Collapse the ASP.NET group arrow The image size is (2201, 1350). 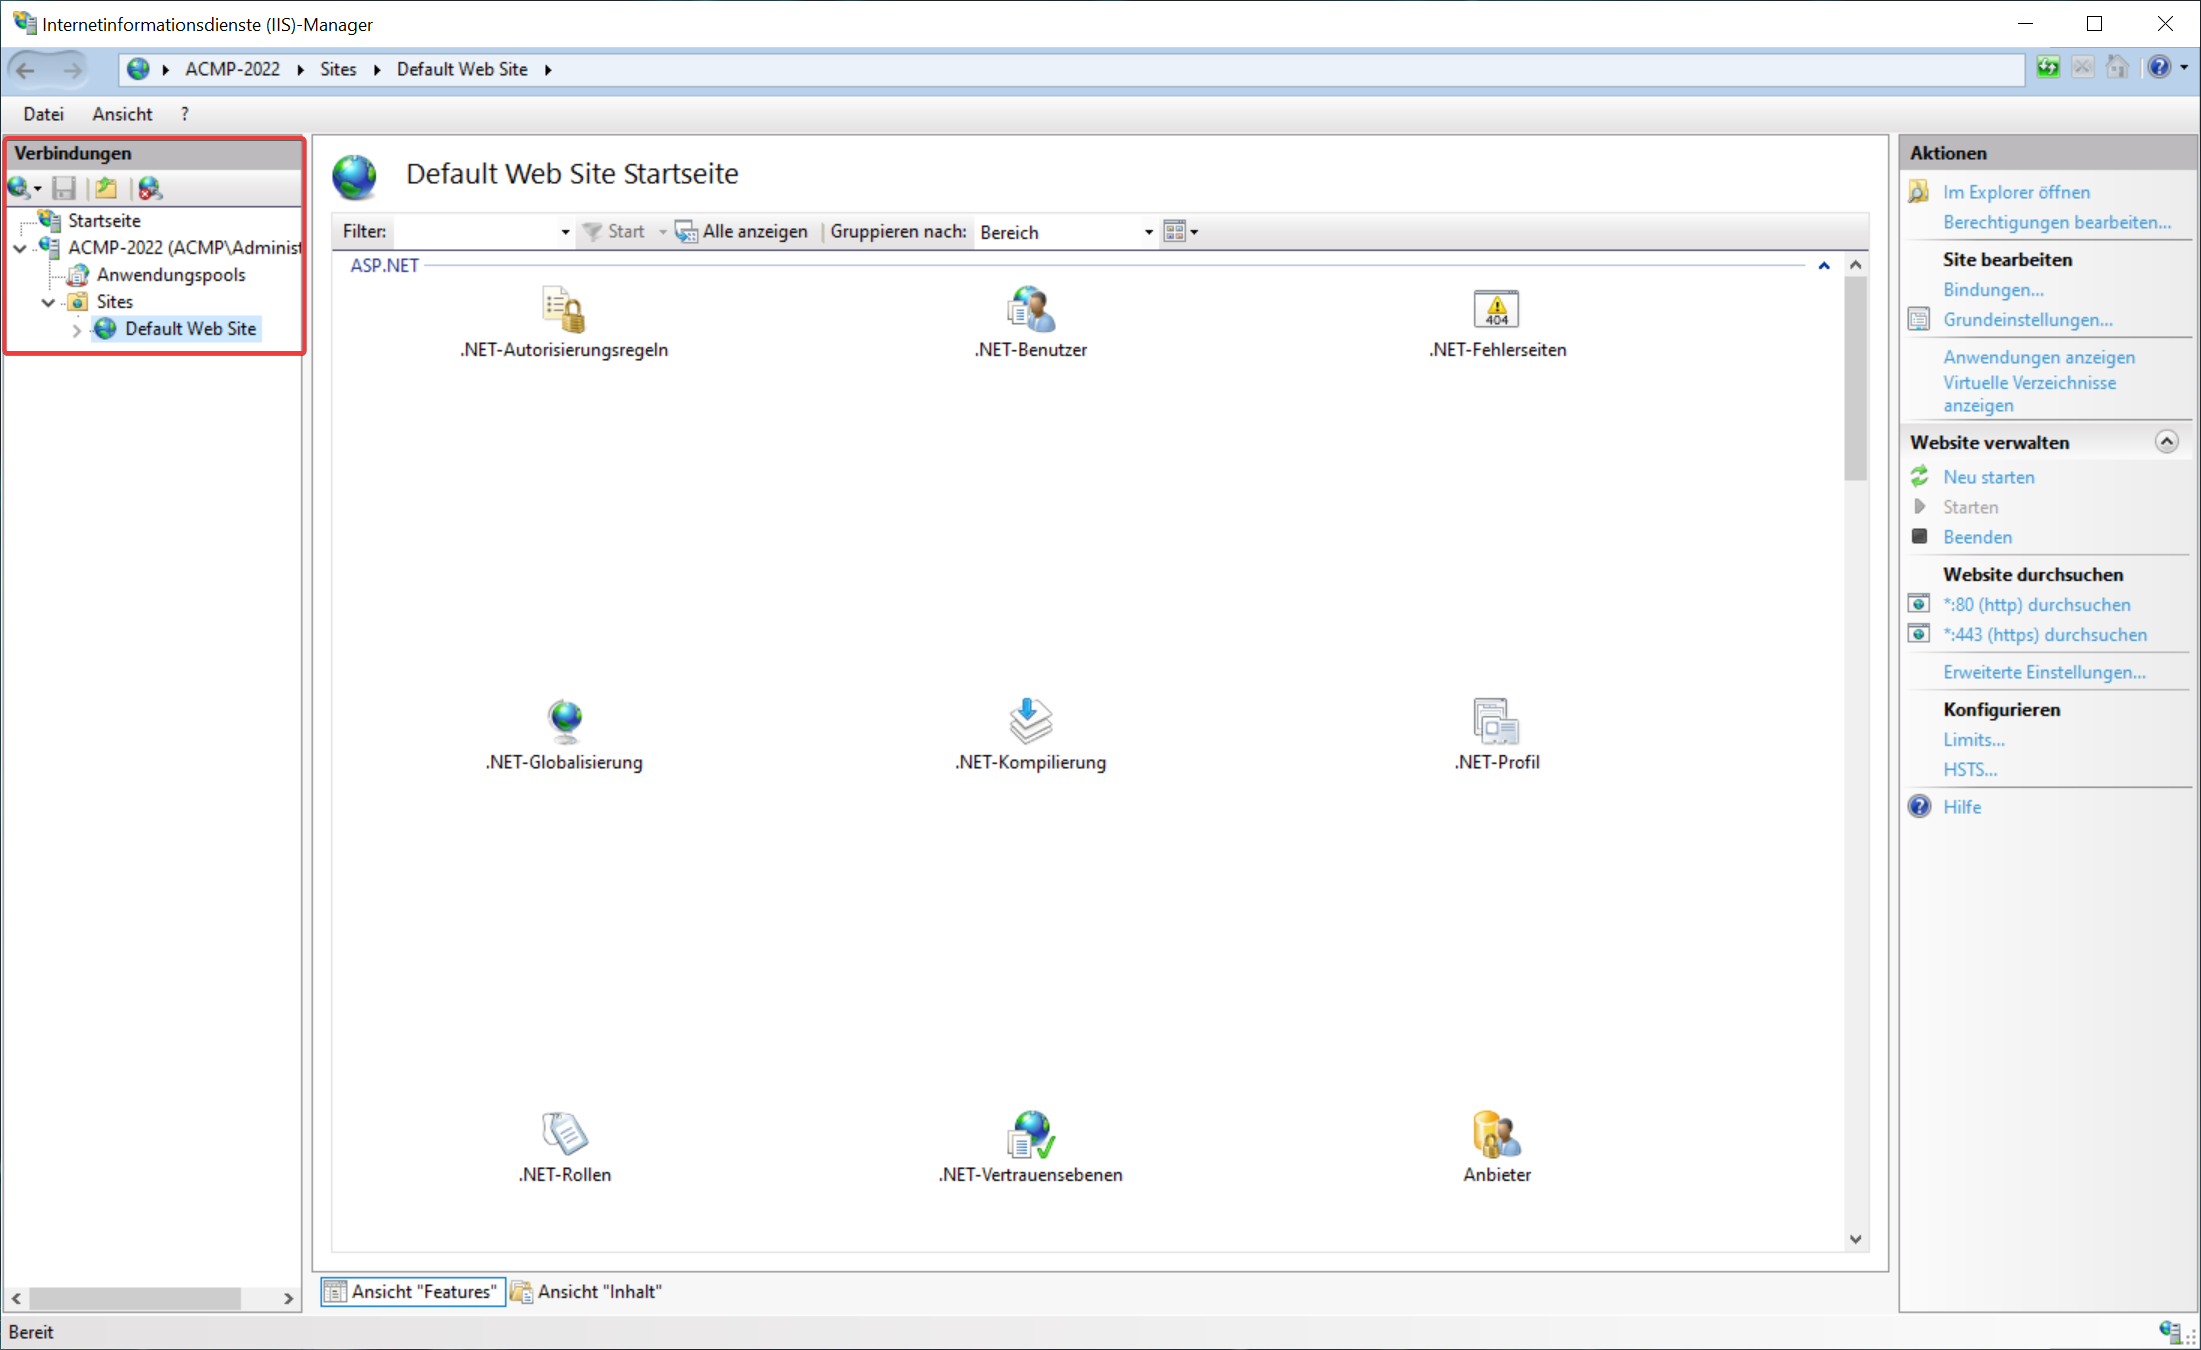(x=1824, y=265)
